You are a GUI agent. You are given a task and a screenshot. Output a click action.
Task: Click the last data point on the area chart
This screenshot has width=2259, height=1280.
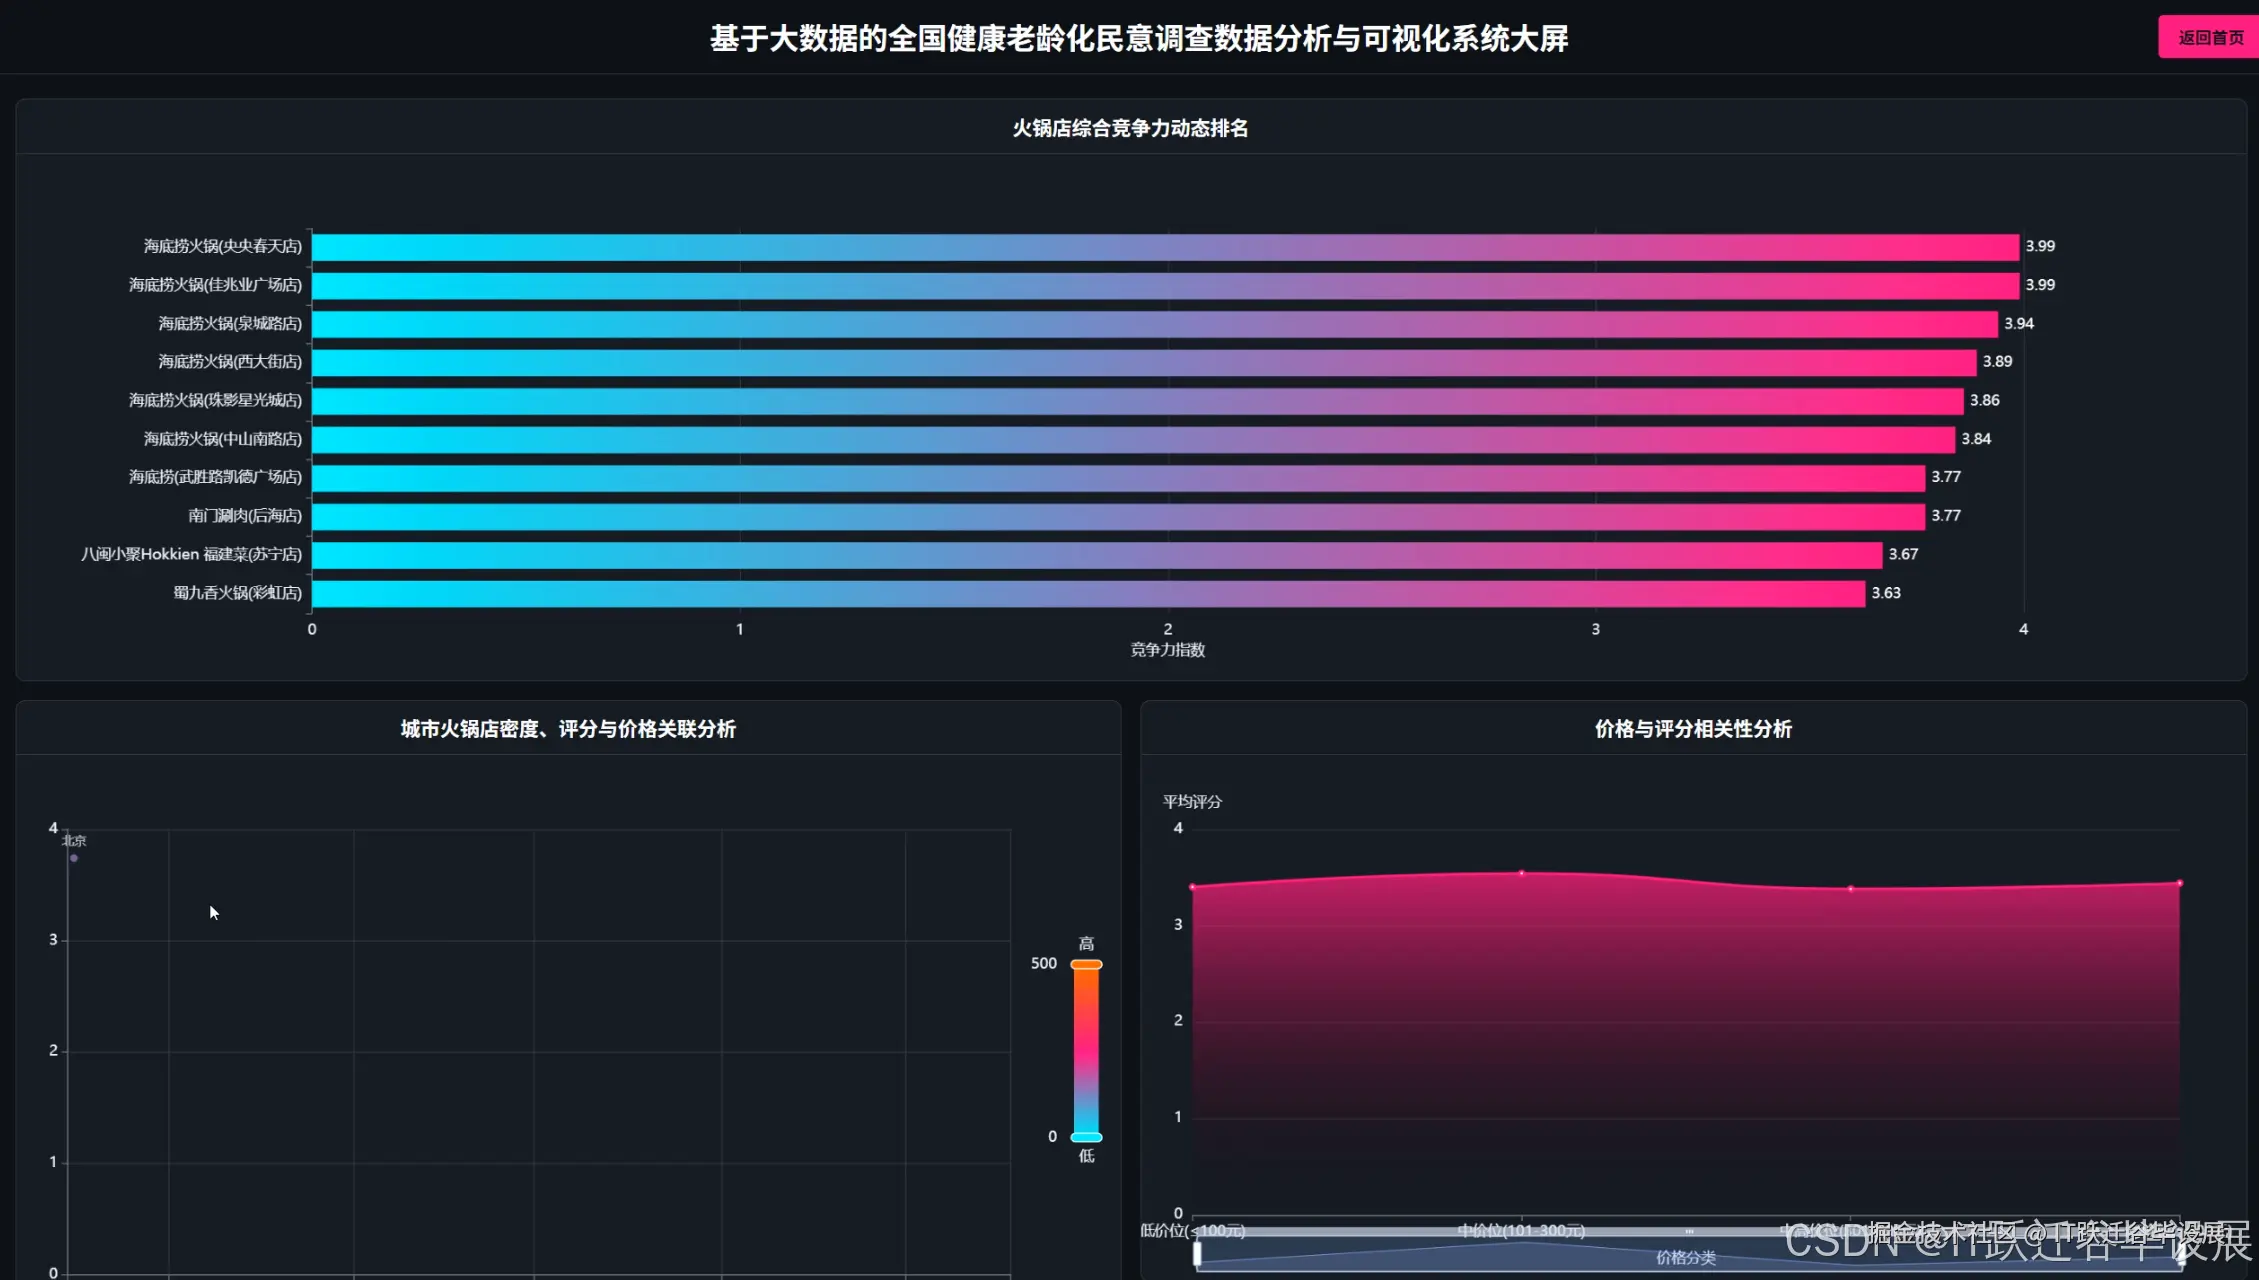click(x=2180, y=883)
